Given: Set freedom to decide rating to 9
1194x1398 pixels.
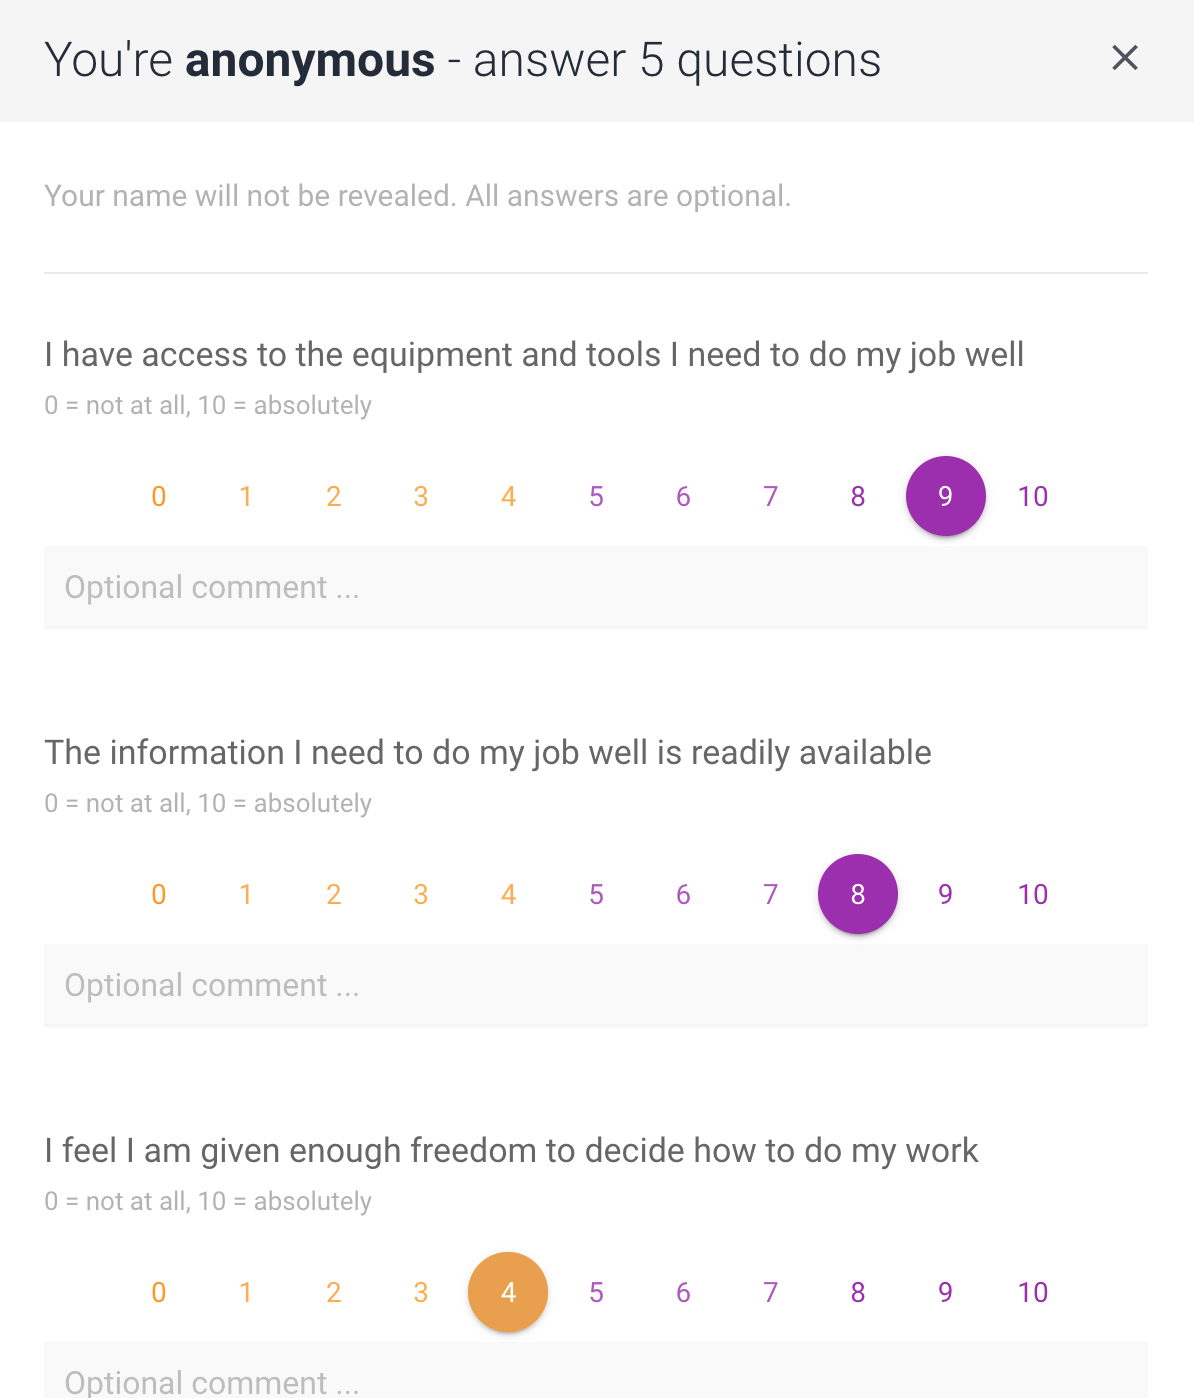Looking at the screenshot, I should pos(945,1292).
